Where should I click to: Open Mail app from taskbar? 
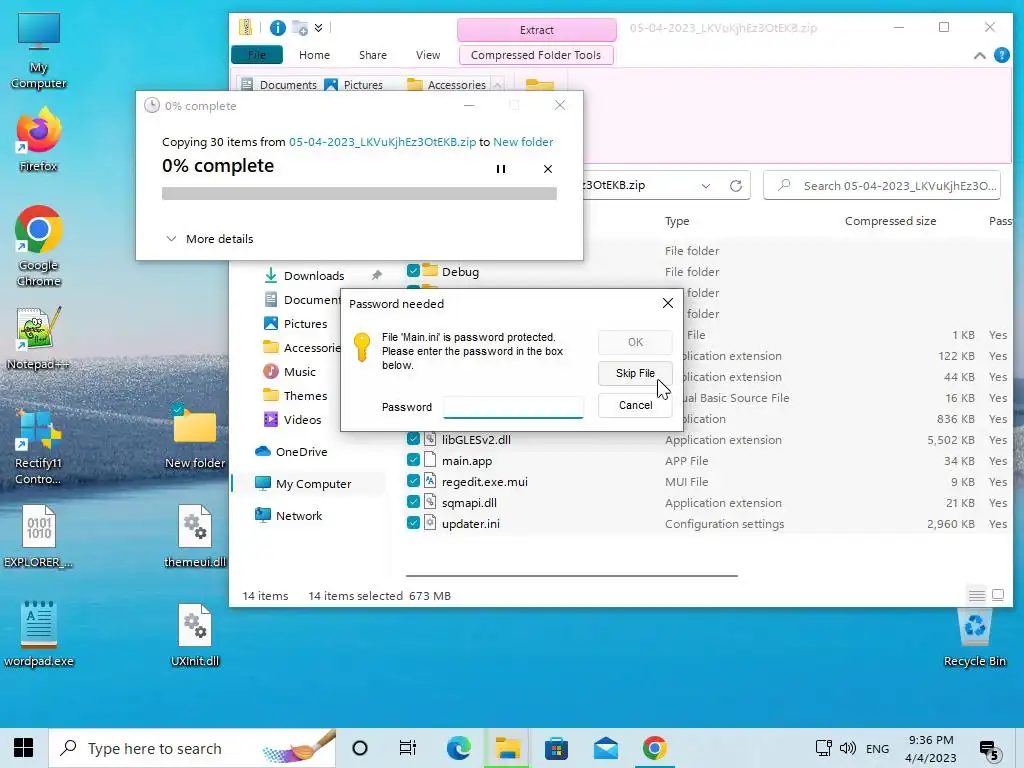[605, 748]
